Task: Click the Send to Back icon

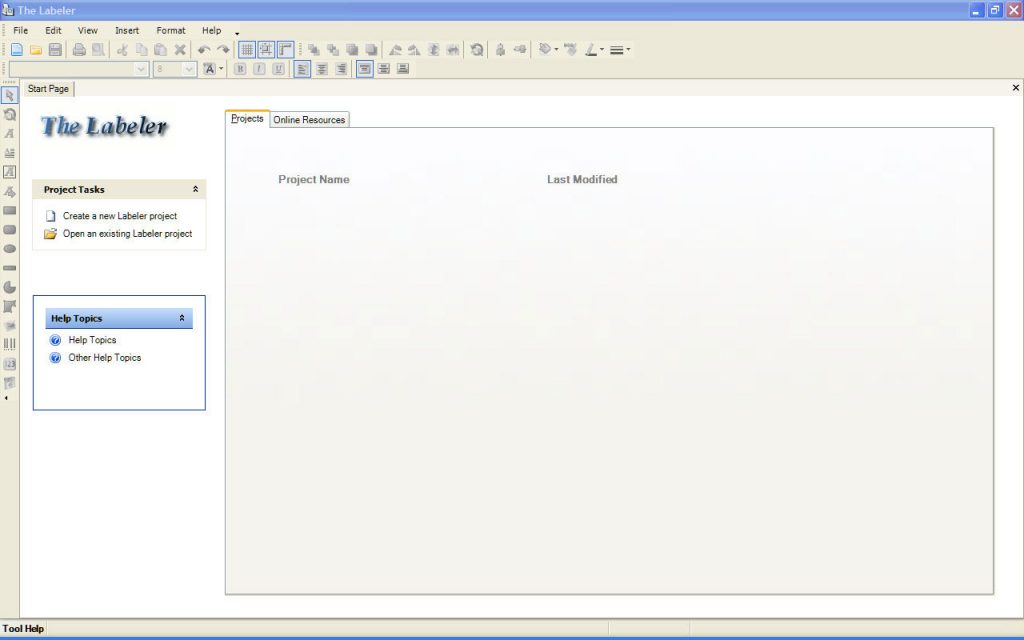Action: (371, 50)
